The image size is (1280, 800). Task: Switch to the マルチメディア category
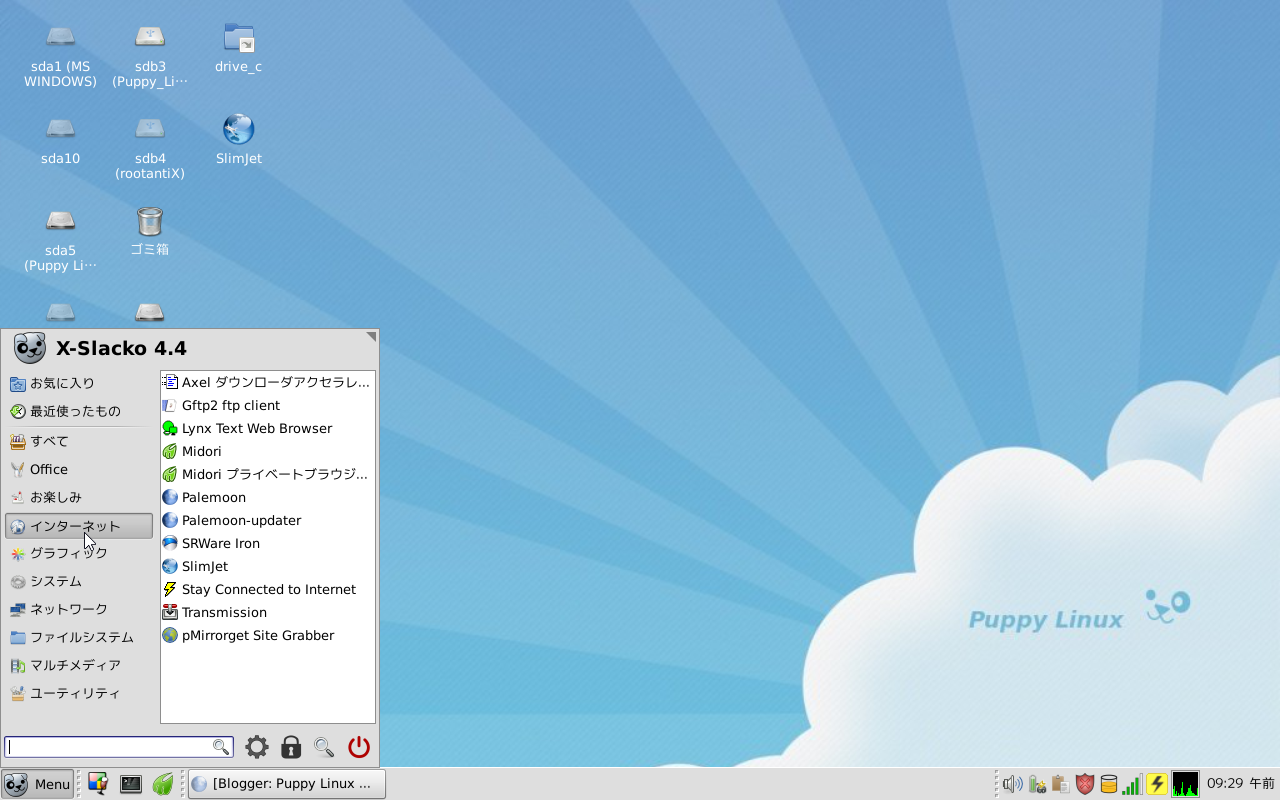tap(77, 665)
